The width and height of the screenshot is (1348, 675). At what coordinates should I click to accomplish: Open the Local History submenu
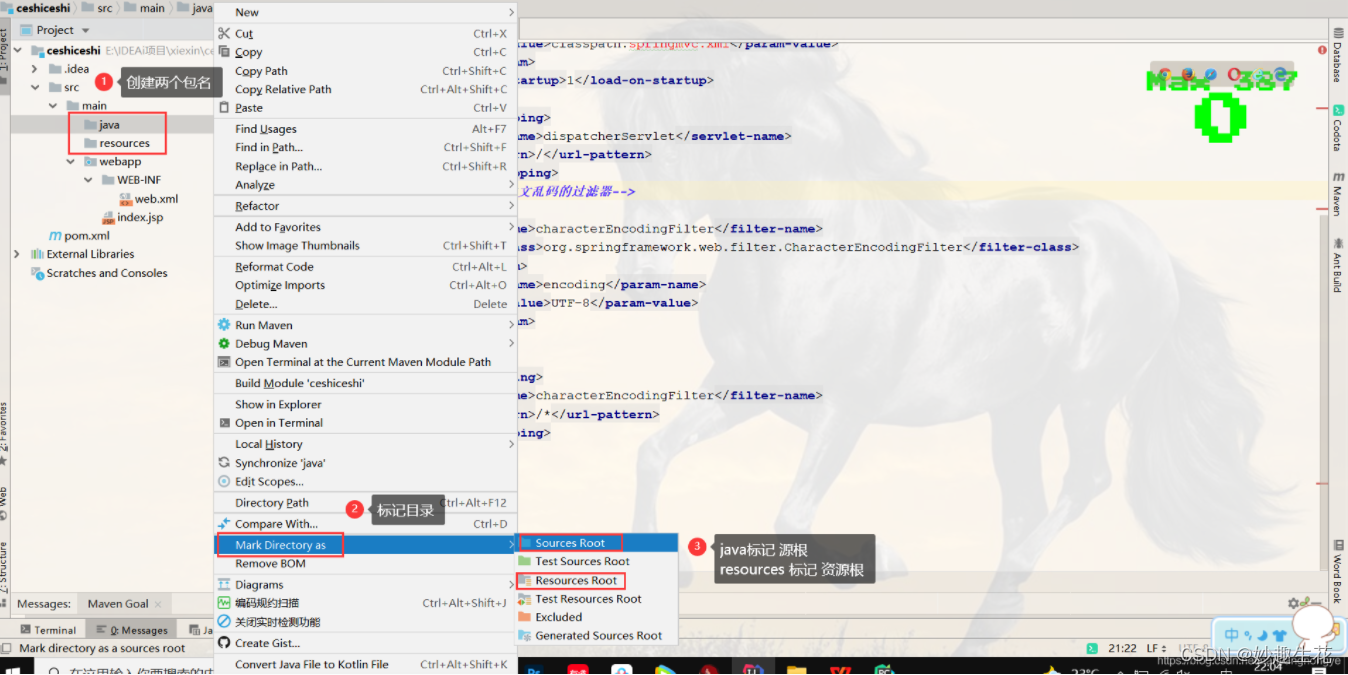365,444
